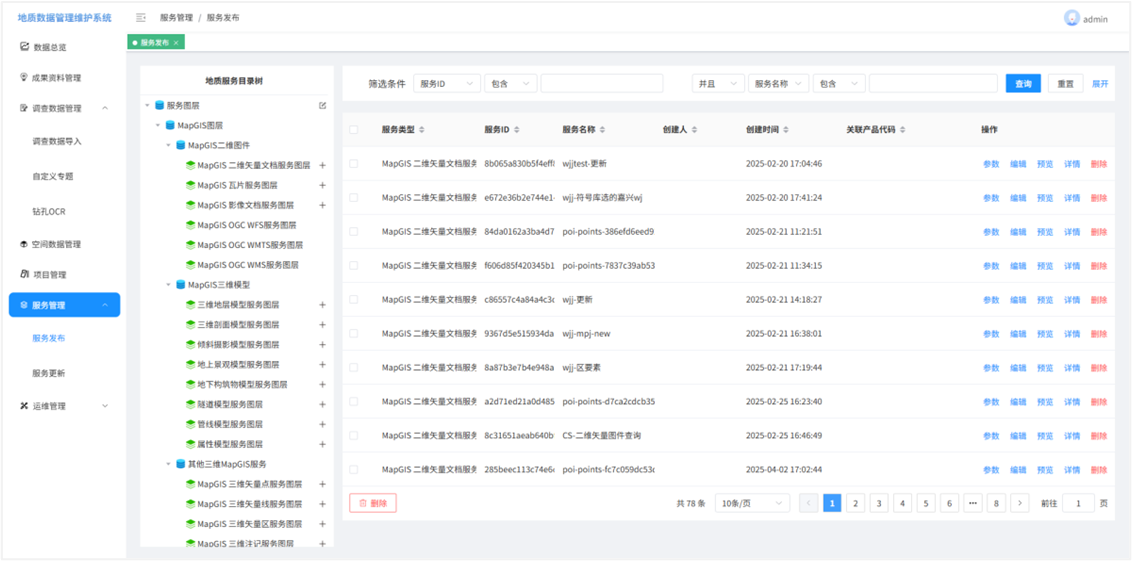The height and width of the screenshot is (561, 1132).
Task: Toggle the select-all checkbox in table header
Action: pyautogui.click(x=354, y=130)
